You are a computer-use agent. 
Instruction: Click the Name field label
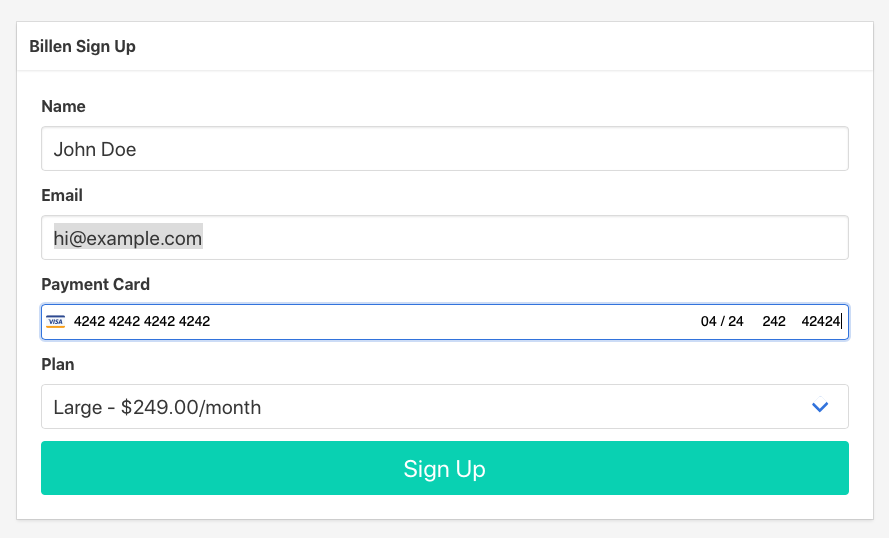pos(63,107)
